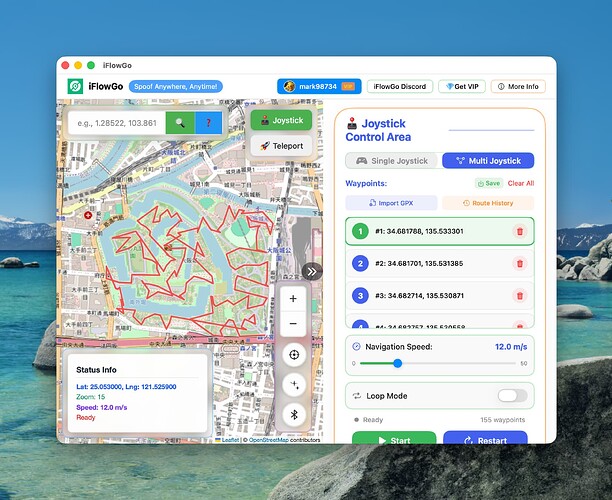Save the waypoints route

[489, 183]
